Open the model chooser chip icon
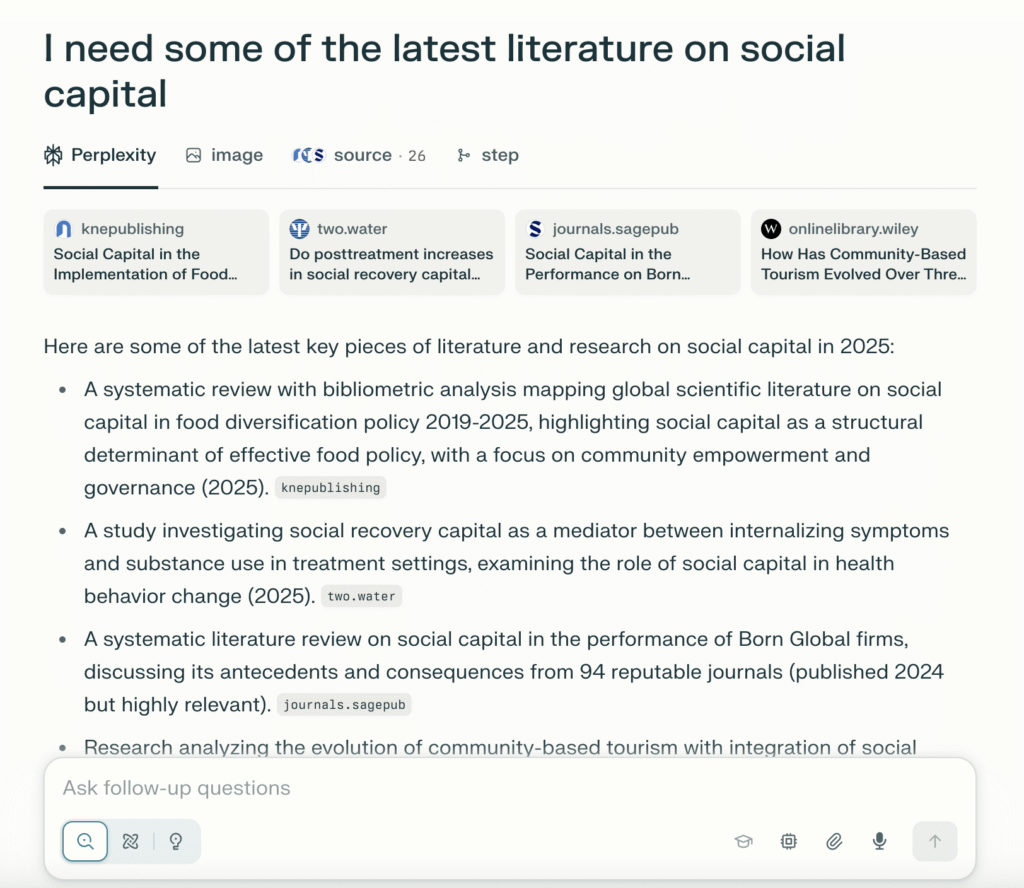Image resolution: width=1024 pixels, height=888 pixels. pyautogui.click(x=789, y=842)
